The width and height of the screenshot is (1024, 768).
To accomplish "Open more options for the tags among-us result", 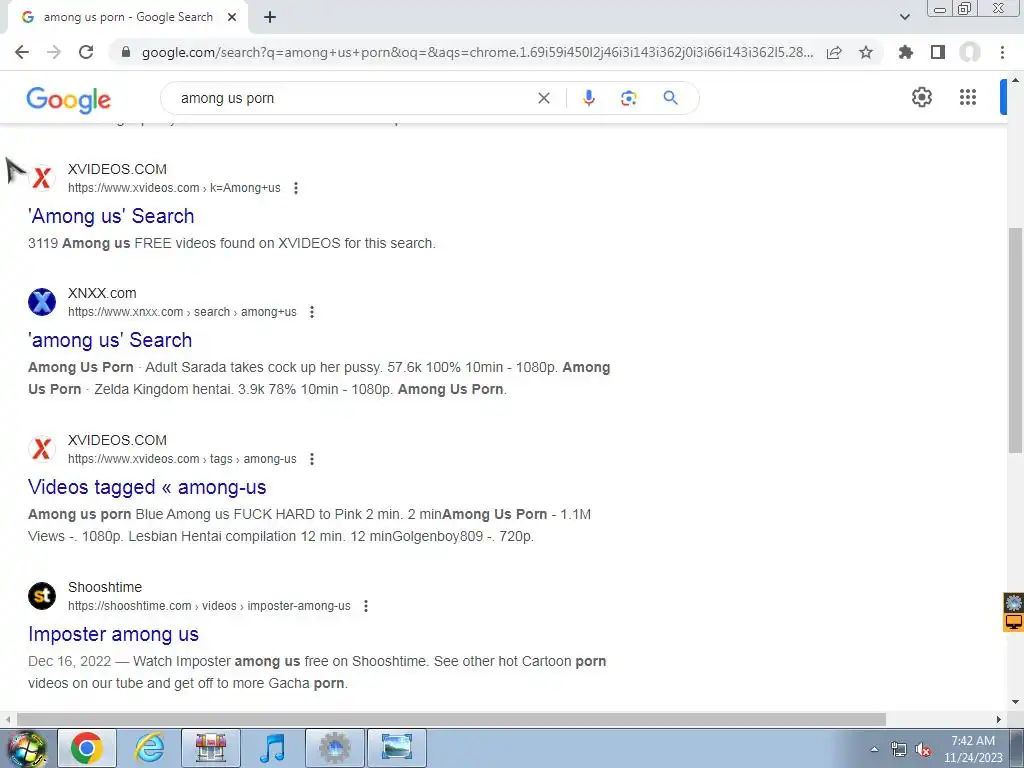I will 312,459.
